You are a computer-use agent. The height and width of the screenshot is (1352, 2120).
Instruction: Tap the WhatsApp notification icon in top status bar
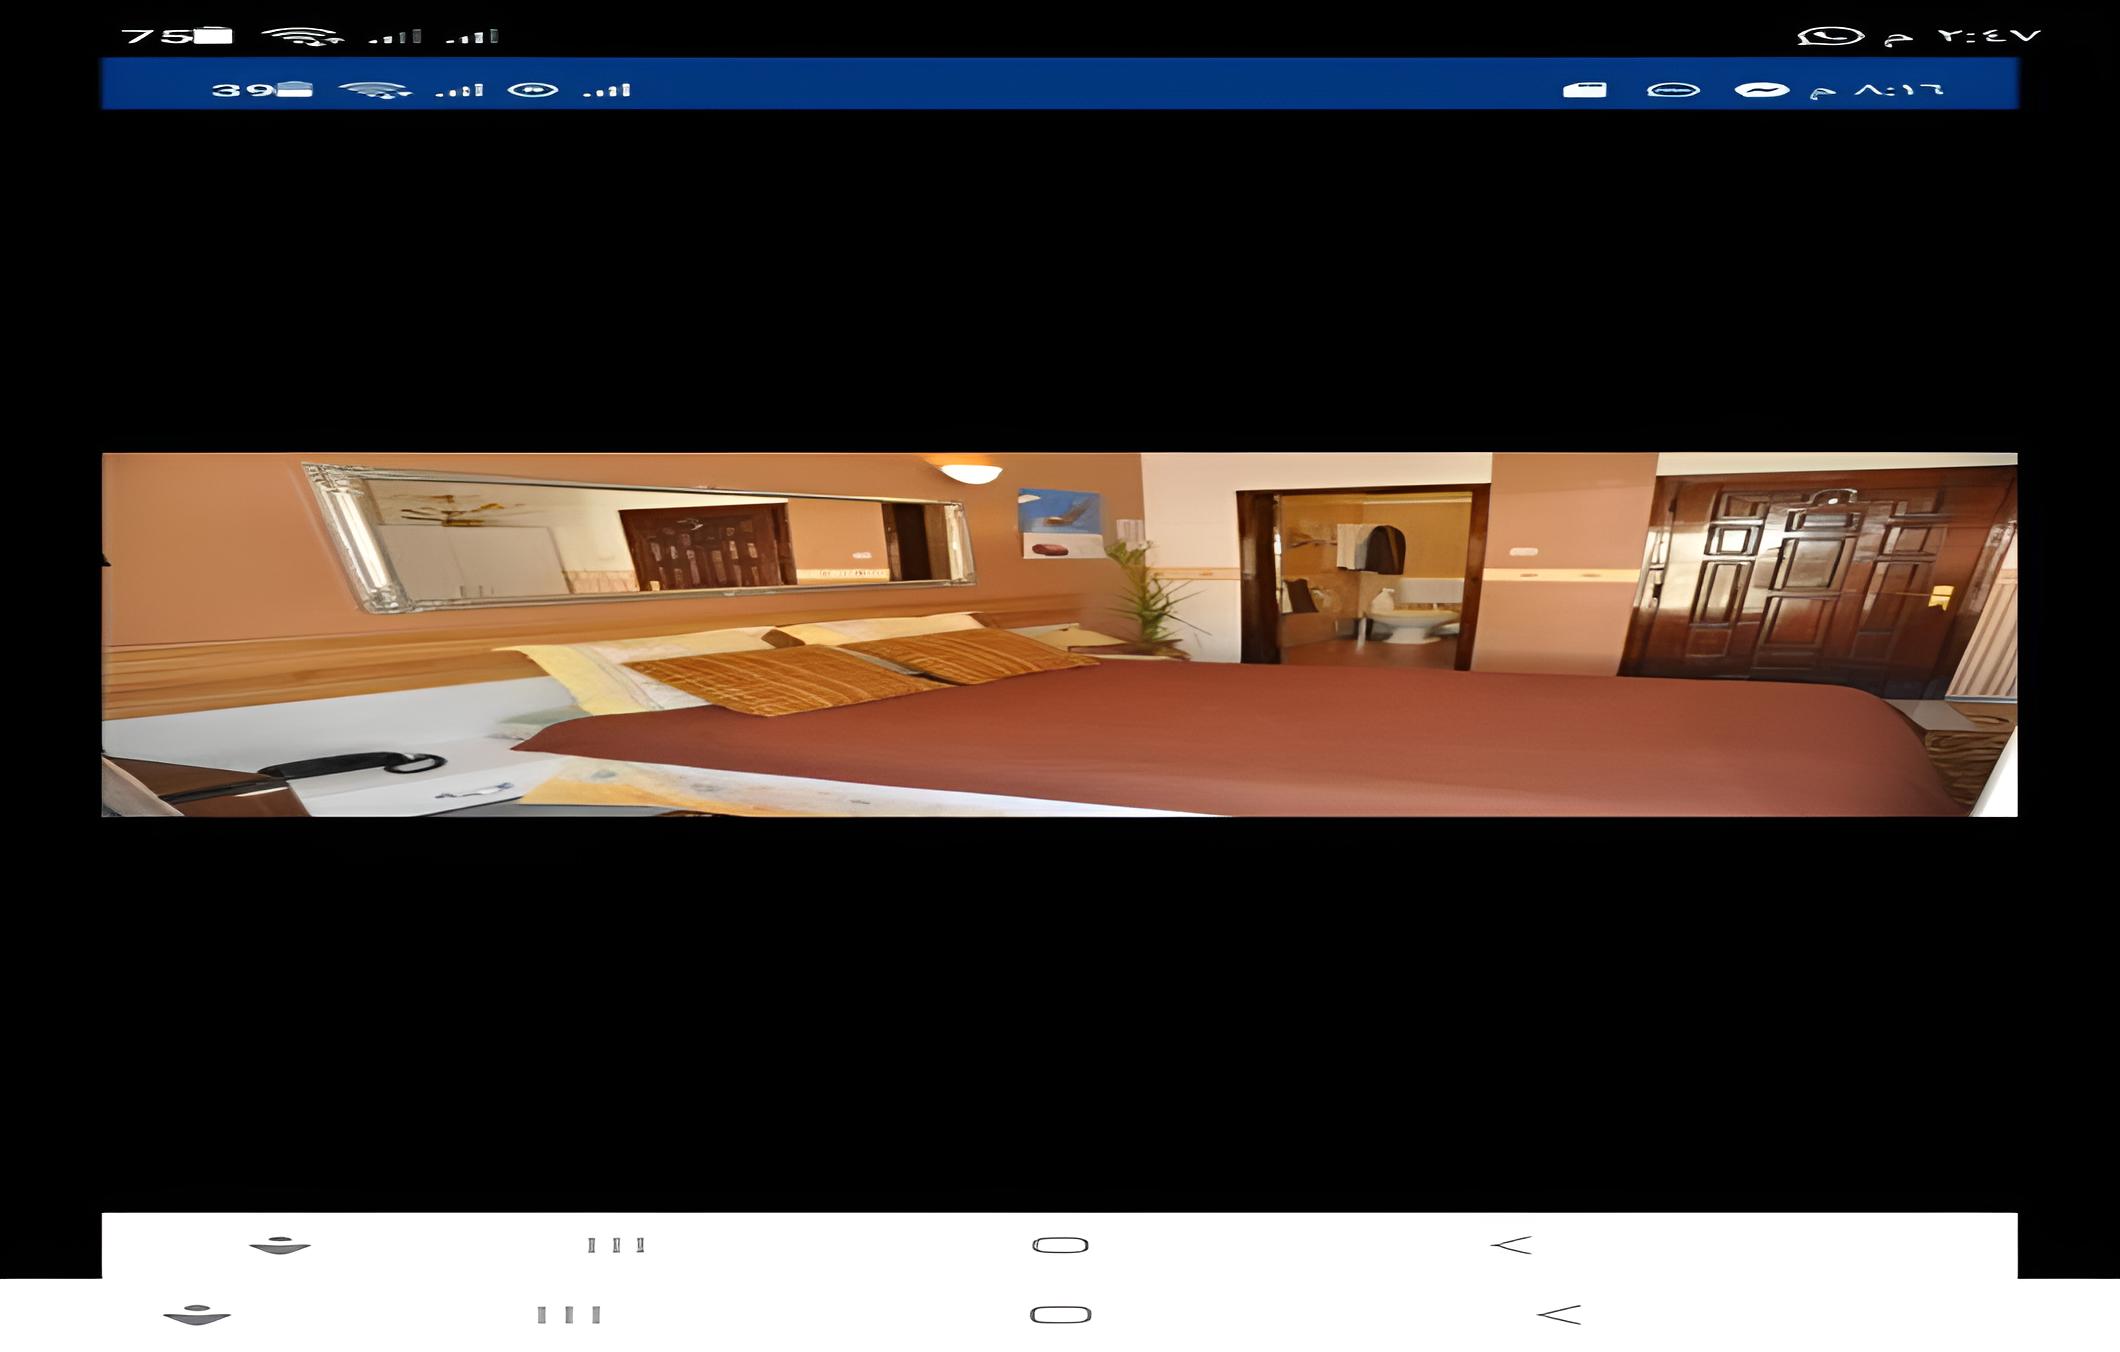(x=1829, y=37)
